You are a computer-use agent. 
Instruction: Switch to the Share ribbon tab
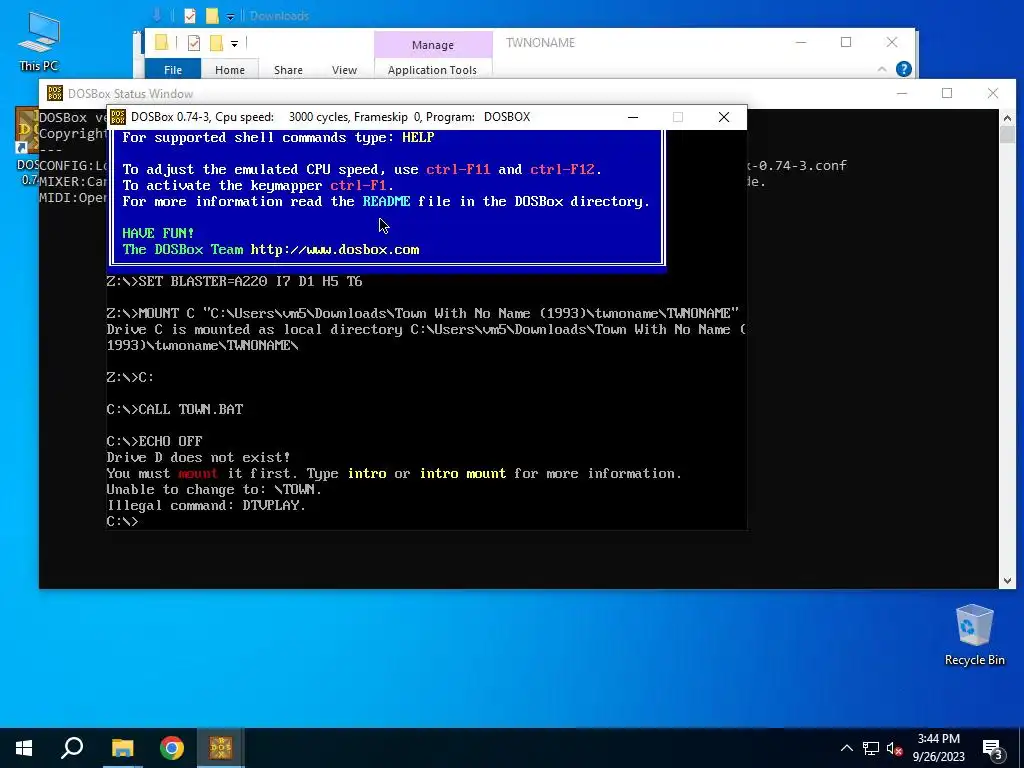(288, 70)
